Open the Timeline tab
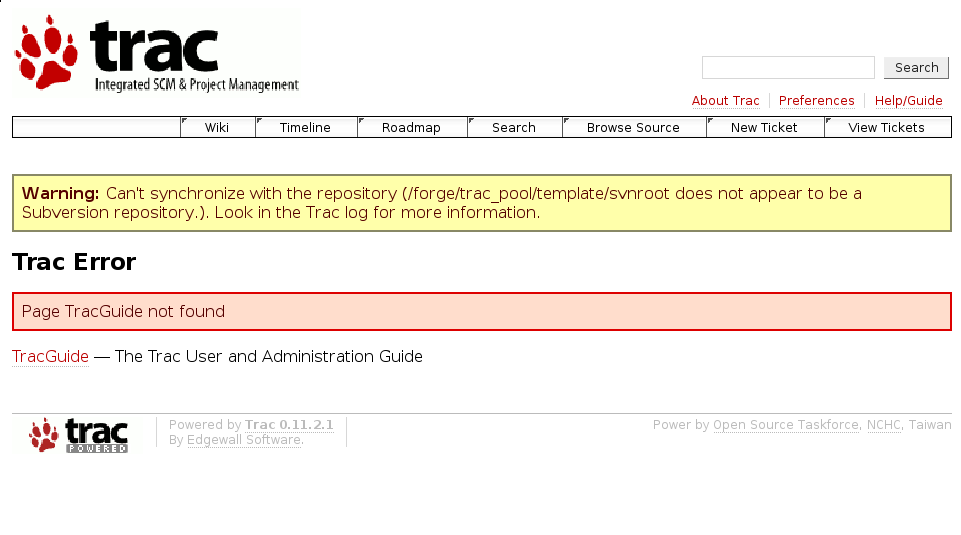Image resolution: width=961 pixels, height=535 pixels. [x=306, y=127]
